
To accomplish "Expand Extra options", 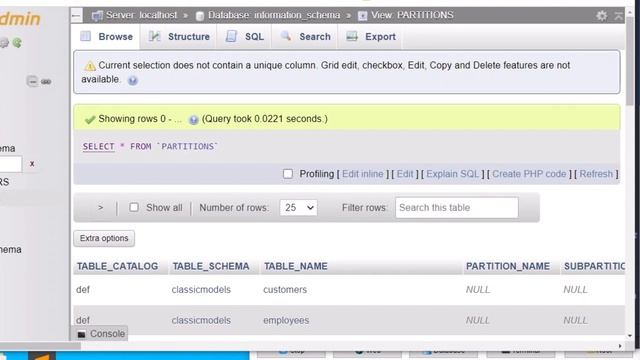I will [104, 238].
